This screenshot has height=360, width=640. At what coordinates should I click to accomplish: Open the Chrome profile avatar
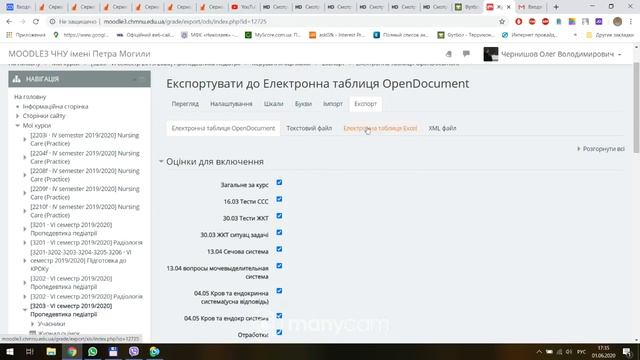click(x=617, y=22)
